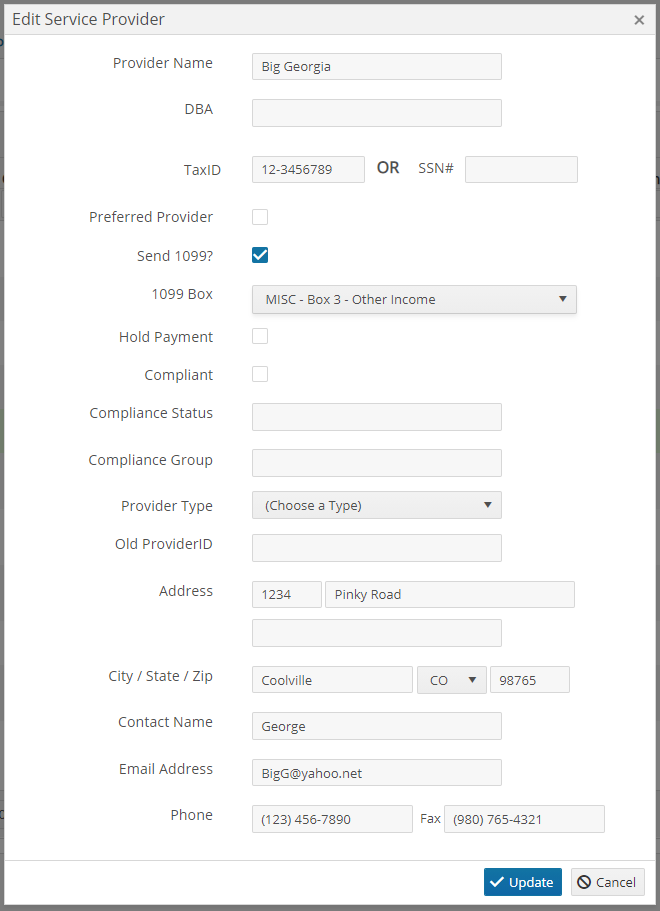Screen dimensions: 660x911
Task: Open the Provider Type dropdown
Action: [376, 505]
